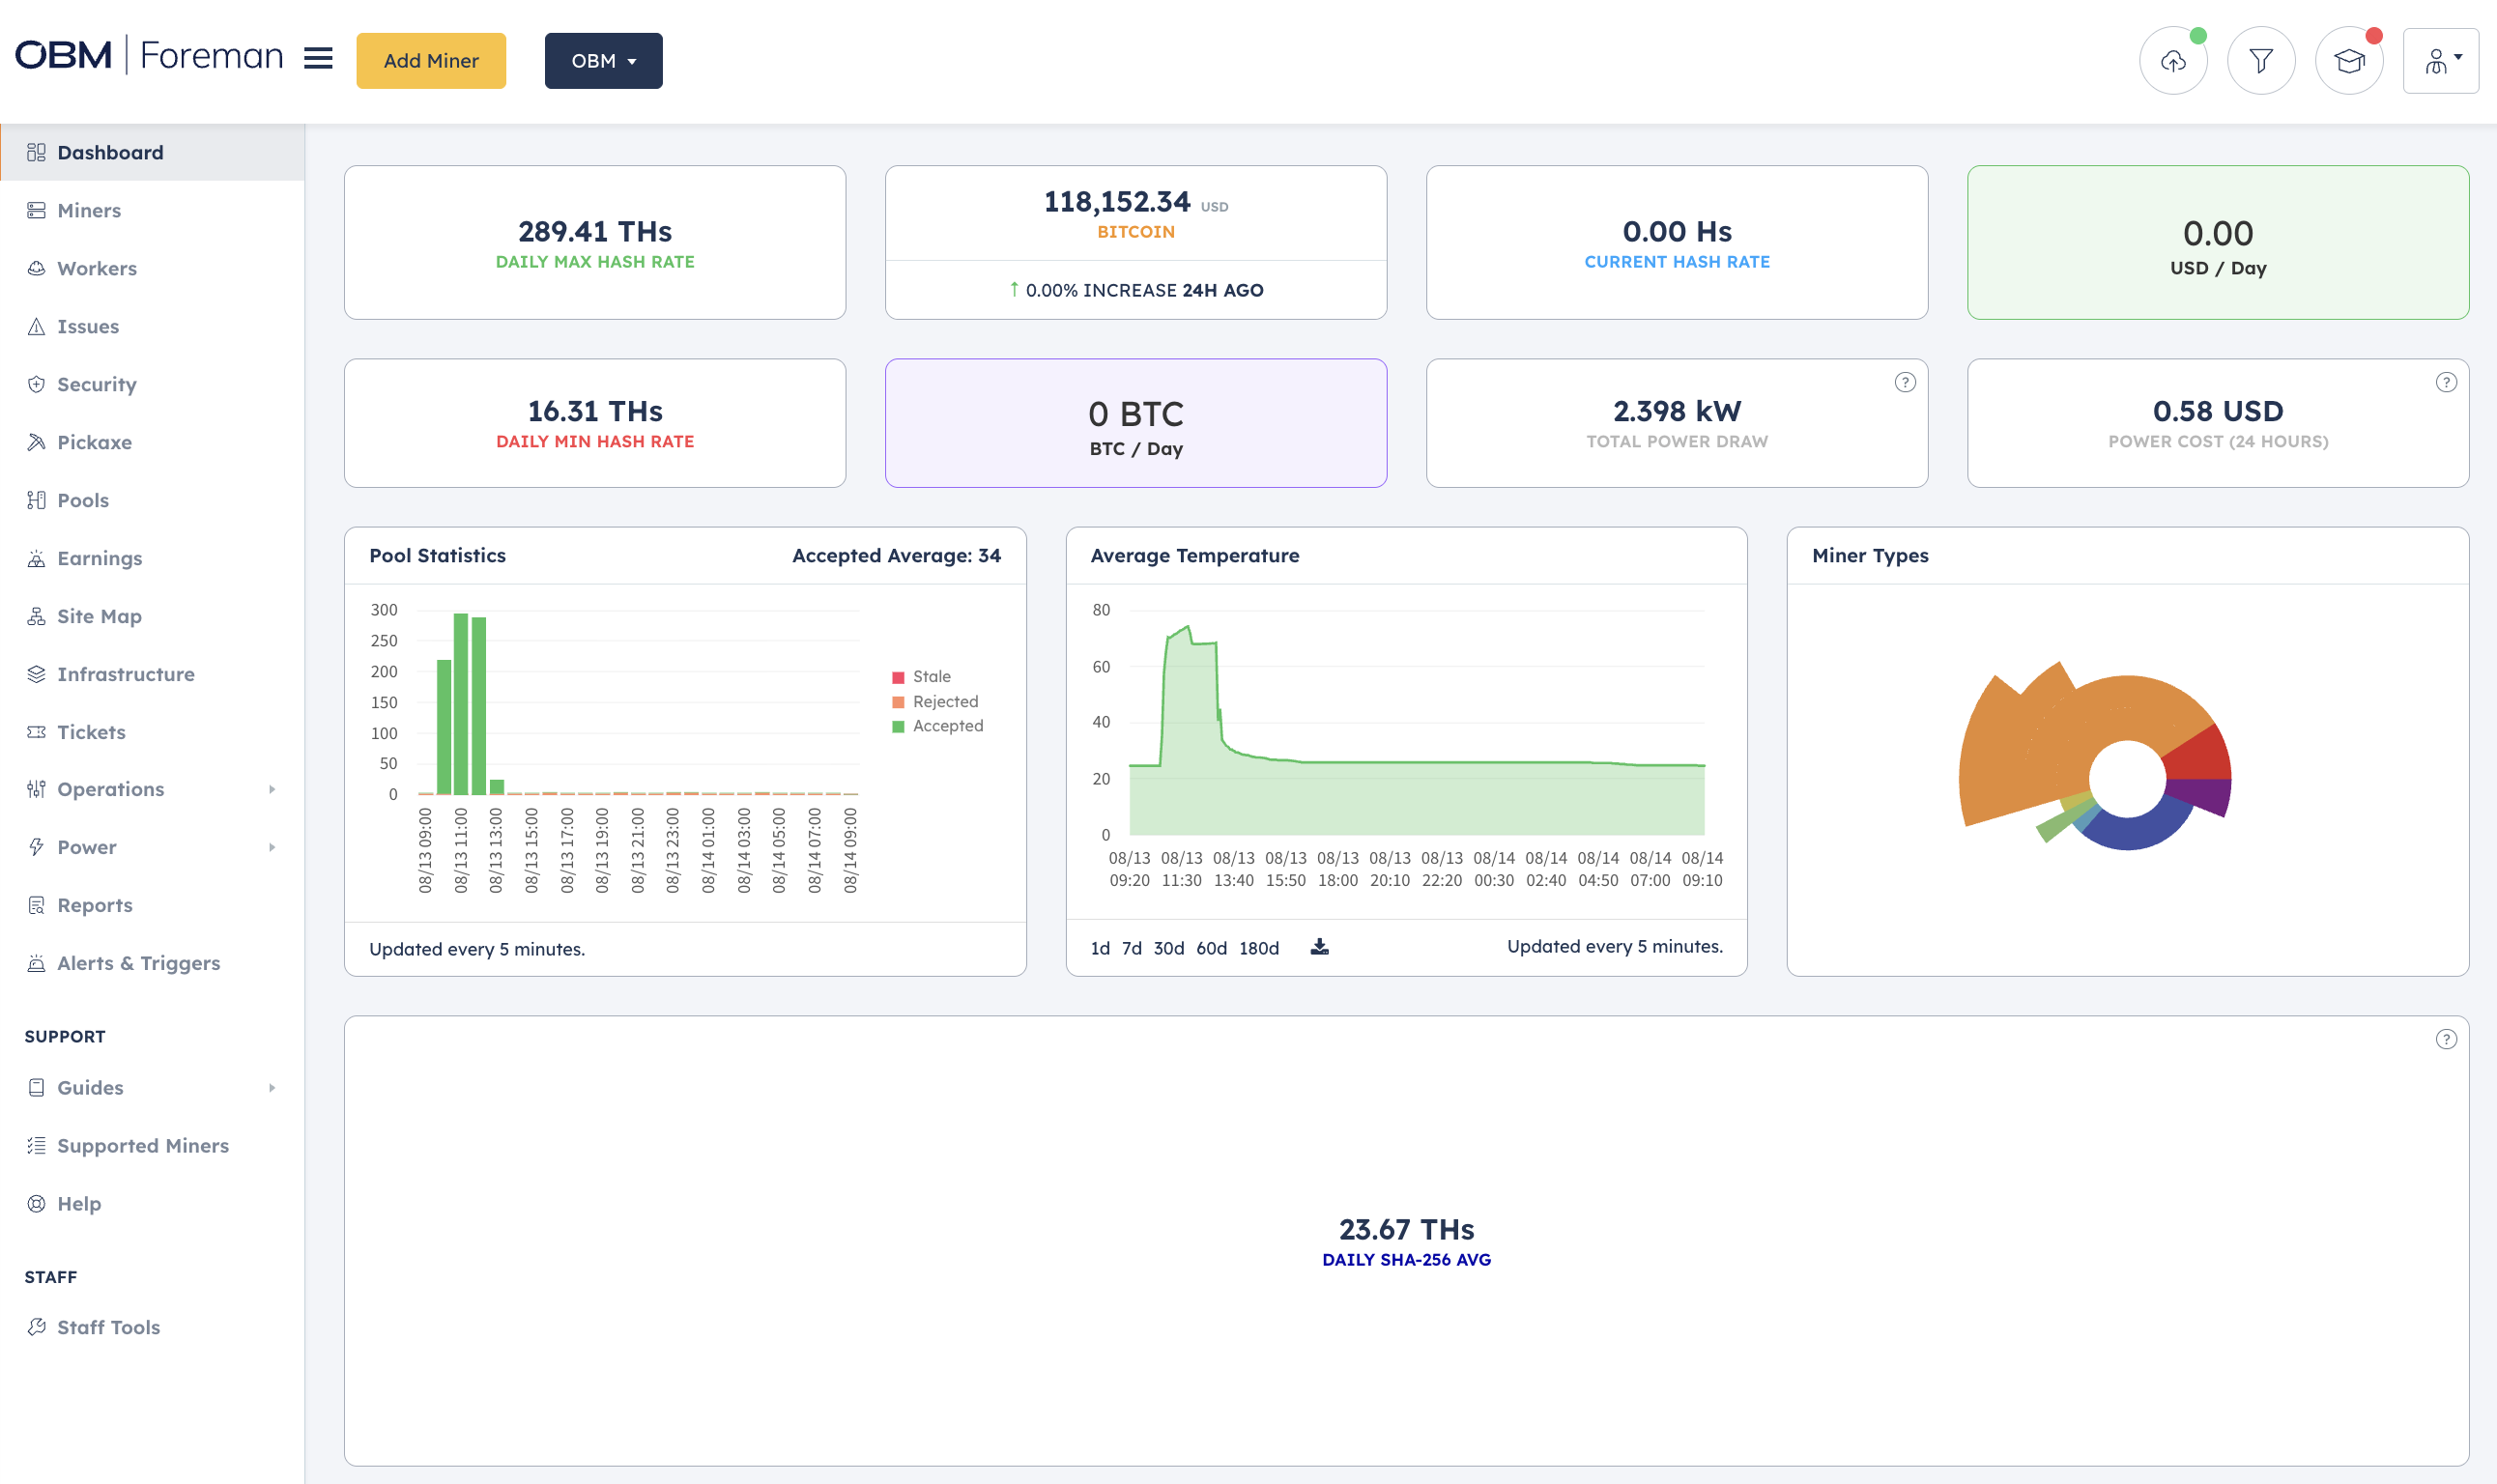Click the Tickets sidebar icon
Screen dimensions: 2497x1484
pyautogui.click(x=36, y=732)
